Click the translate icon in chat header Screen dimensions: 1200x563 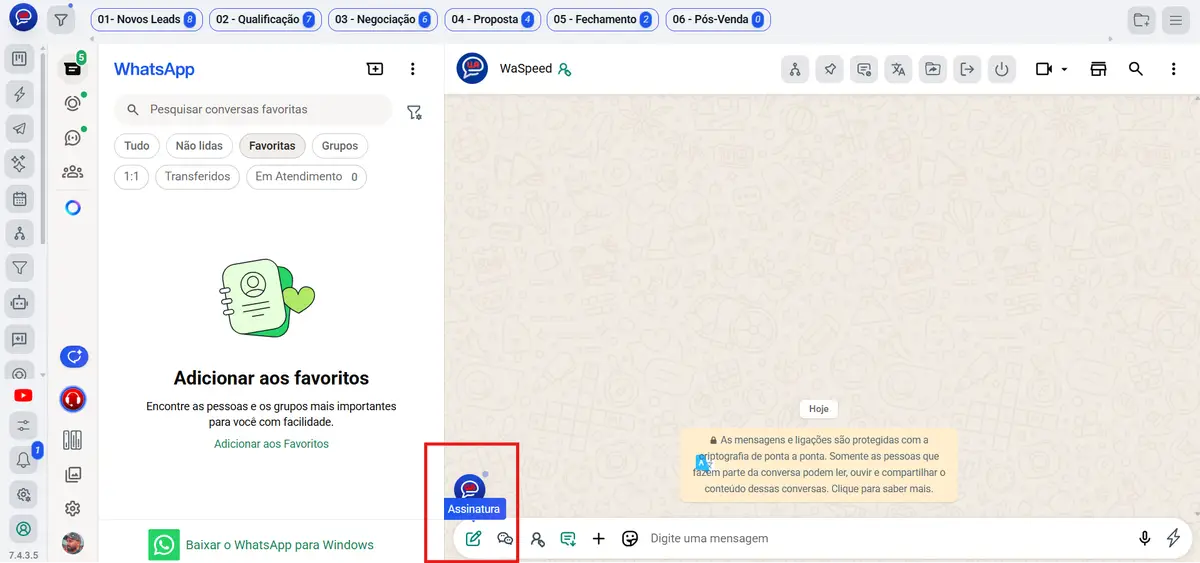click(x=898, y=69)
